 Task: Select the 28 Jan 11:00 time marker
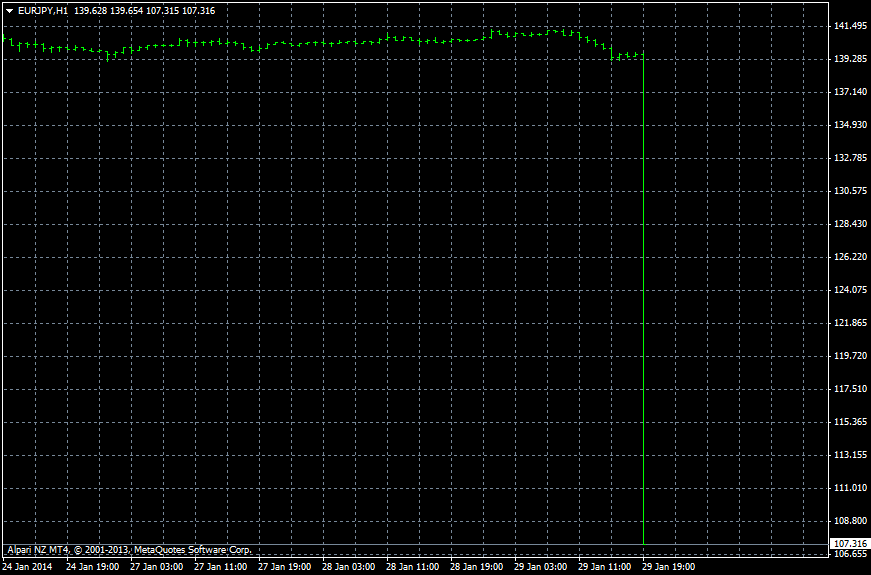pyautogui.click(x=412, y=567)
